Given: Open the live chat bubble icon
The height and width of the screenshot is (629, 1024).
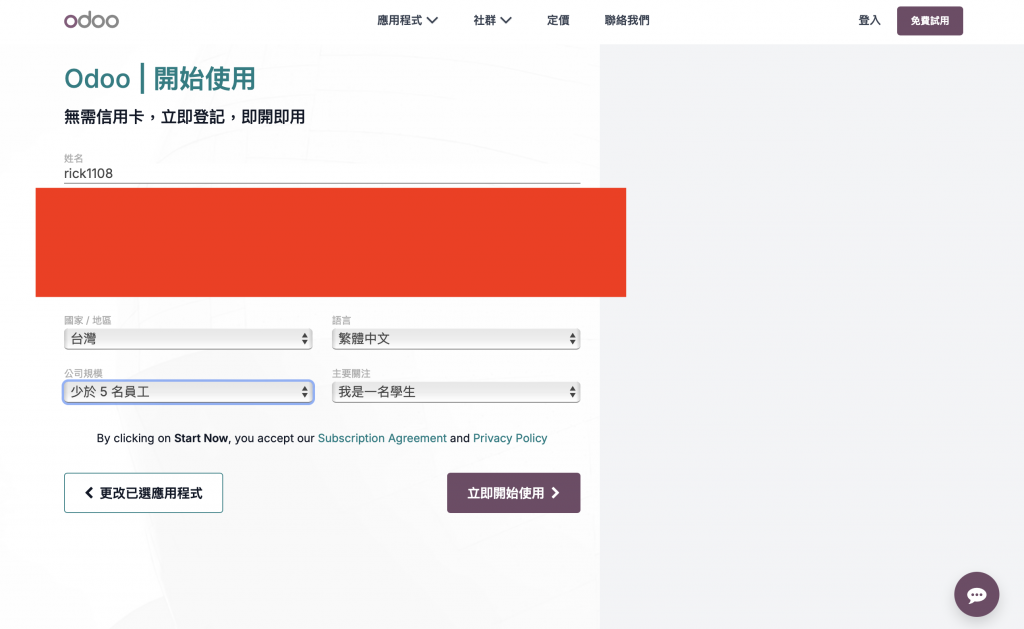Looking at the screenshot, I should [x=976, y=594].
